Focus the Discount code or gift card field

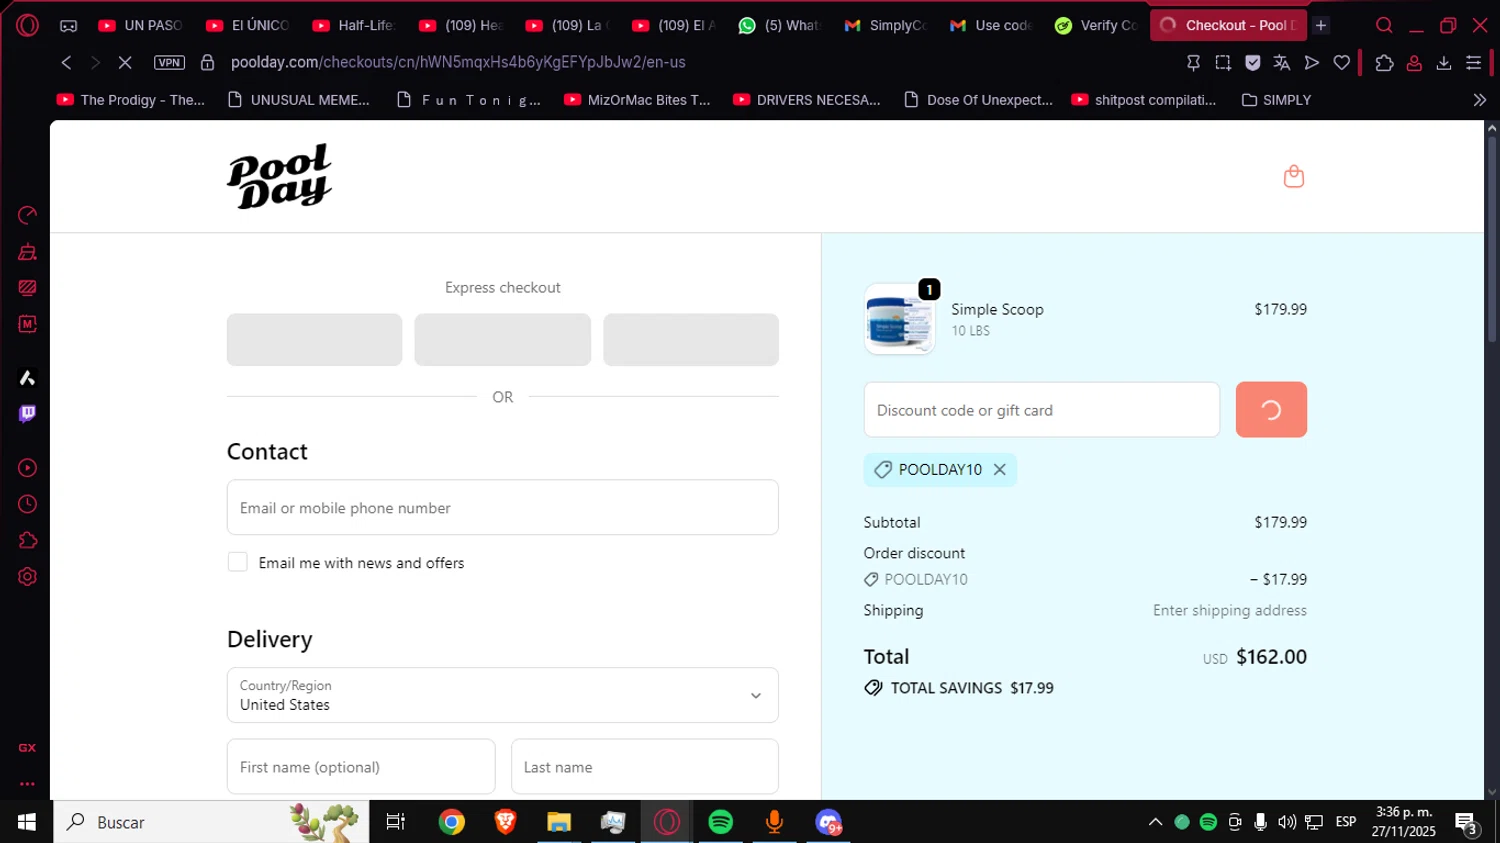point(1041,410)
